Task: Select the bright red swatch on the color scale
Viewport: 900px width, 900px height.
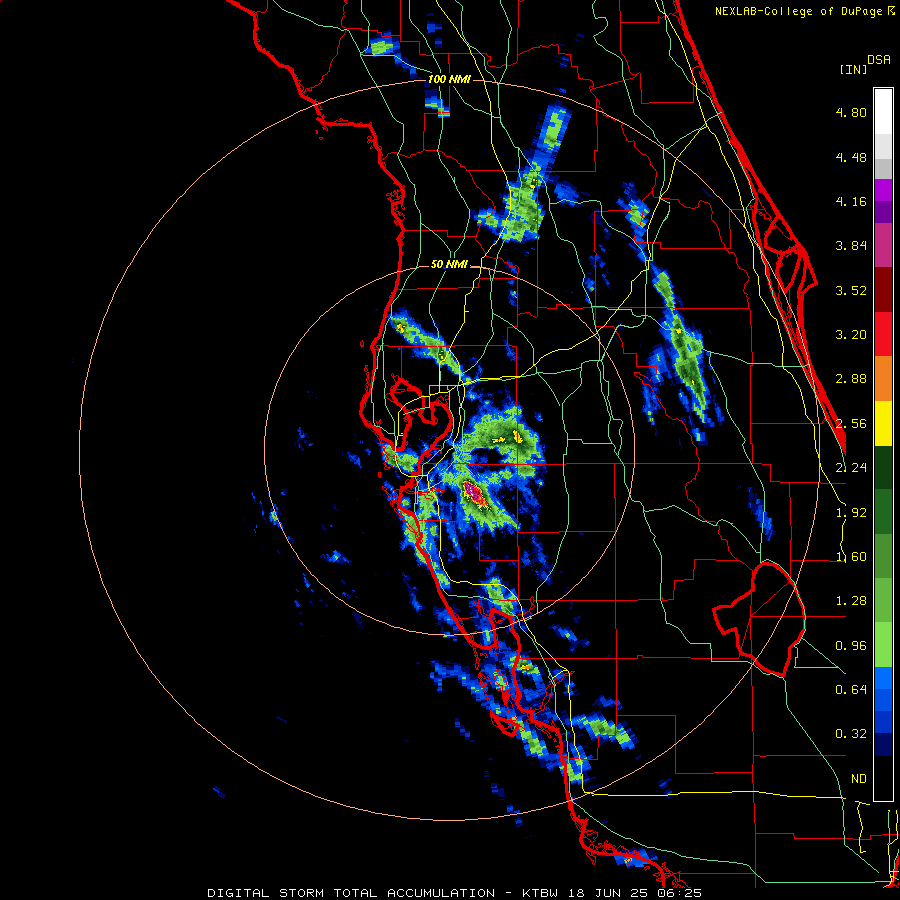Action: pyautogui.click(x=883, y=335)
